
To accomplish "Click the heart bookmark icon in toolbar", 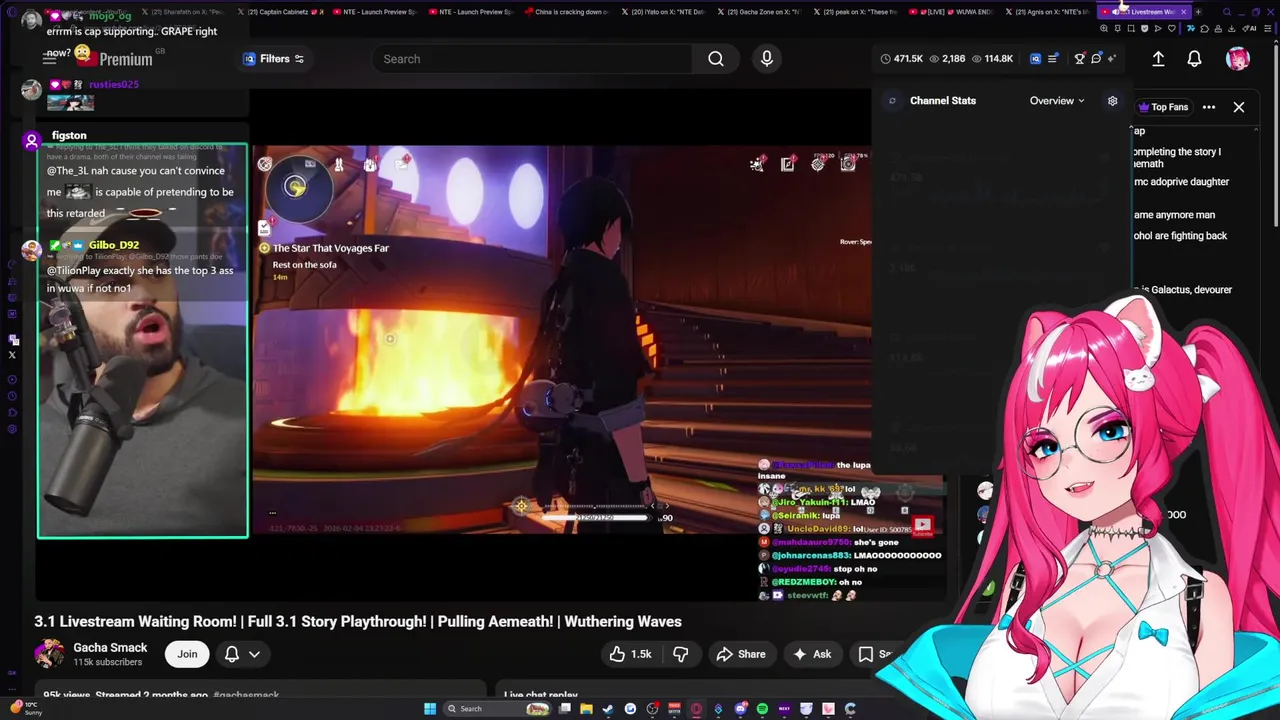I will [x=1172, y=28].
